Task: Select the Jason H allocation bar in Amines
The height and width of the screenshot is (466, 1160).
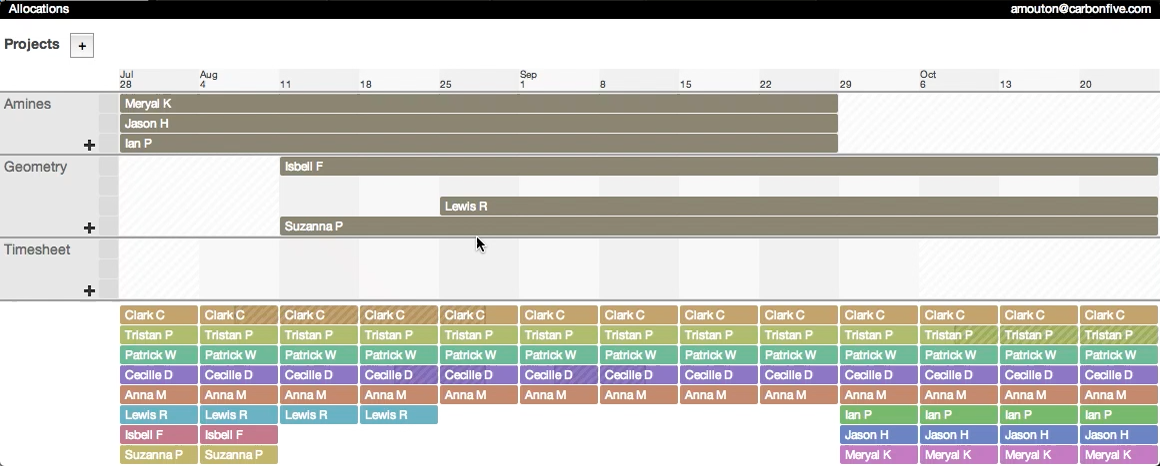Action: point(478,124)
